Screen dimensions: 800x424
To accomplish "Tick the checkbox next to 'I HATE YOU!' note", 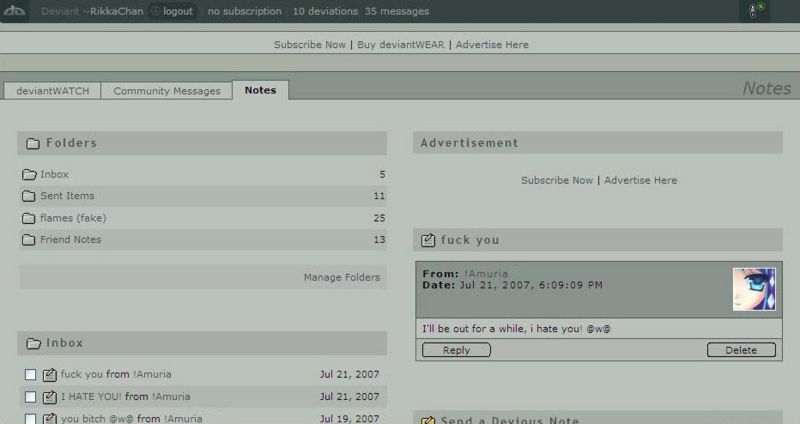I will (x=31, y=397).
